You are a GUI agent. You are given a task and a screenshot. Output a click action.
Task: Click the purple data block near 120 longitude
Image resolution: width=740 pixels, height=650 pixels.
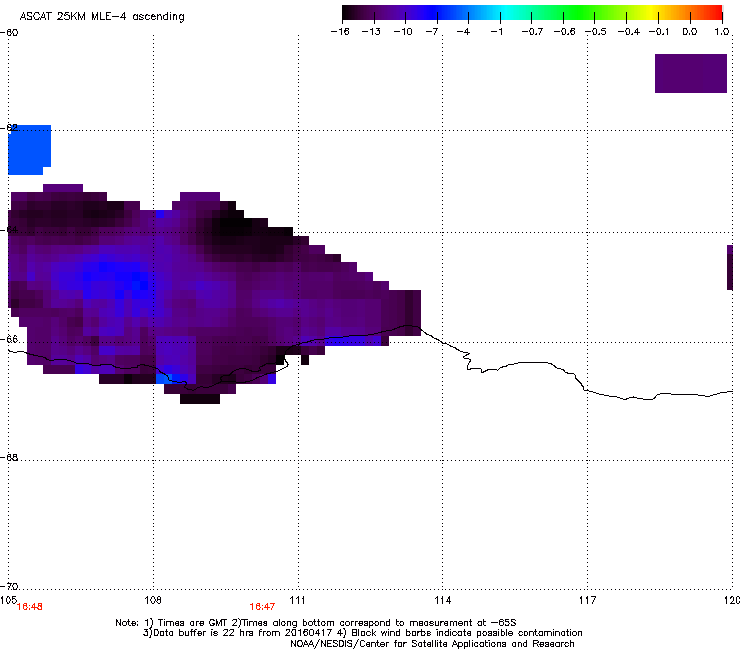point(690,73)
